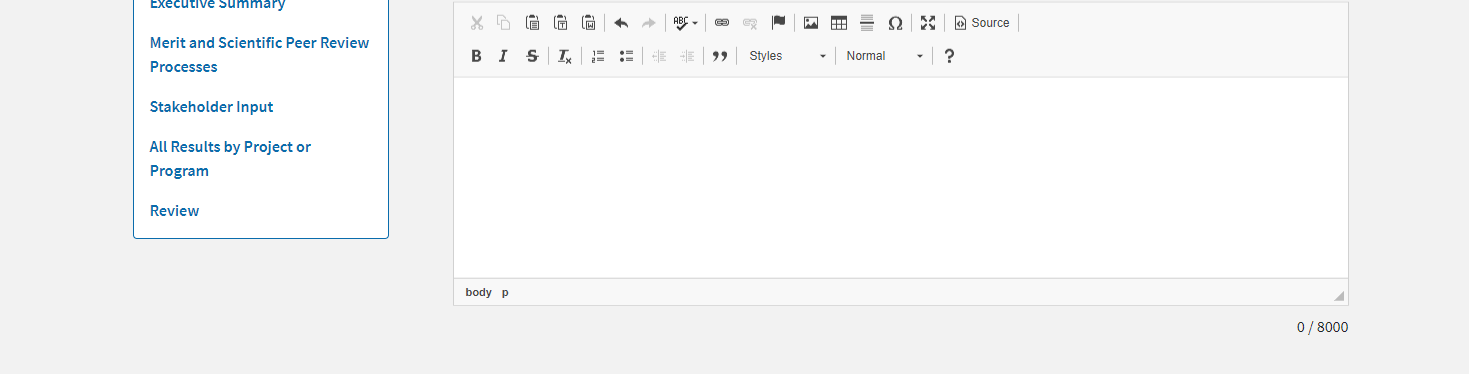1469x374 pixels.
Task: Click the Copy icon in editor toolbar
Action: [504, 23]
